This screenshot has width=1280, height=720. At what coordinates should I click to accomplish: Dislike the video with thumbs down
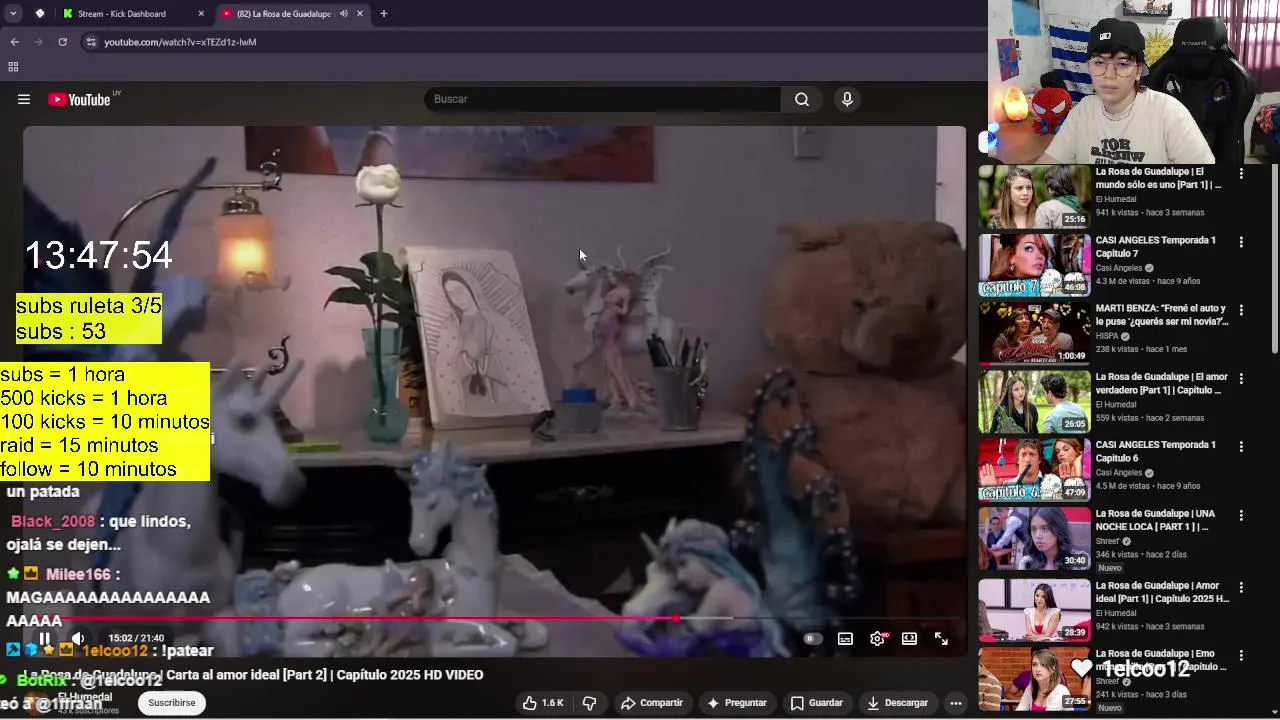[x=589, y=703]
